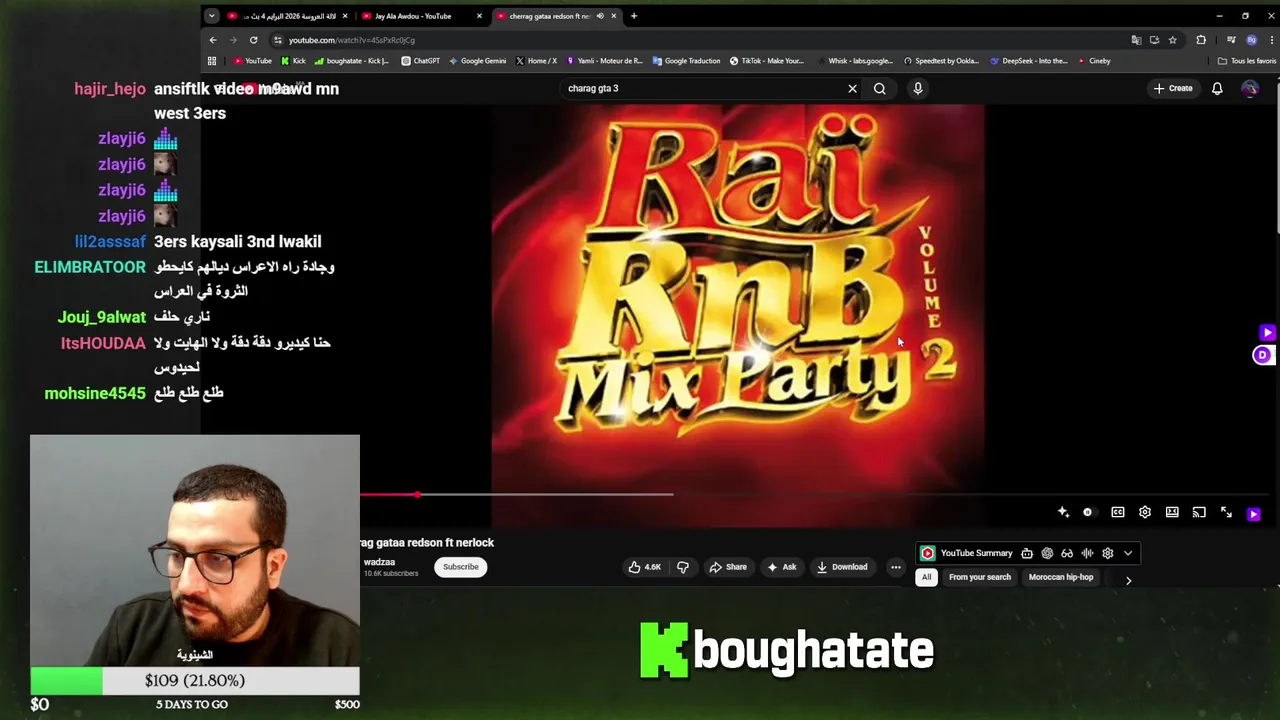Click the purple play icon at the video's right edge
The width and height of the screenshot is (1280, 720).
coord(1267,332)
